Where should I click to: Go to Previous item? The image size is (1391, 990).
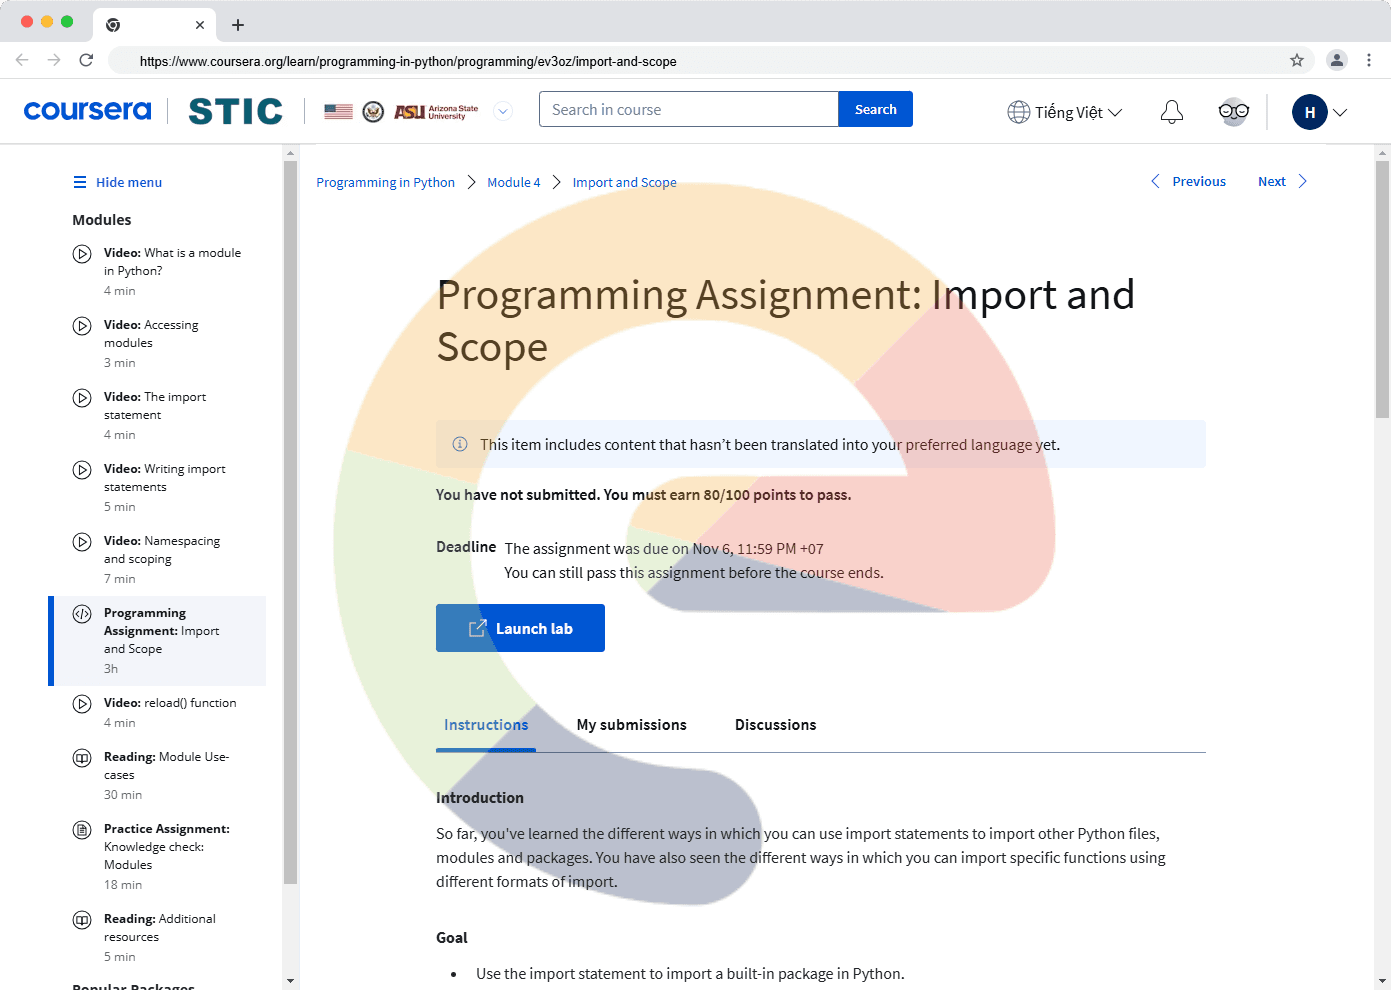(1188, 181)
